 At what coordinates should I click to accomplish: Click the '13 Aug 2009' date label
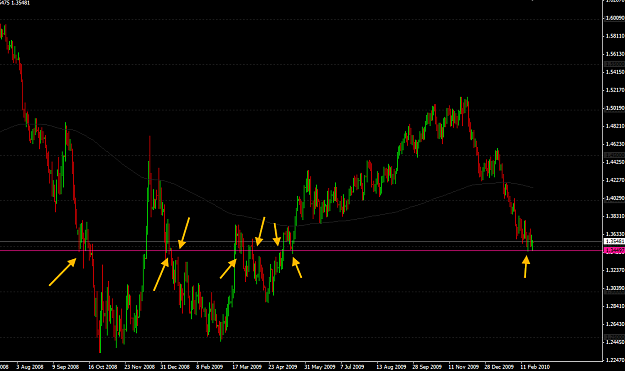point(391,367)
